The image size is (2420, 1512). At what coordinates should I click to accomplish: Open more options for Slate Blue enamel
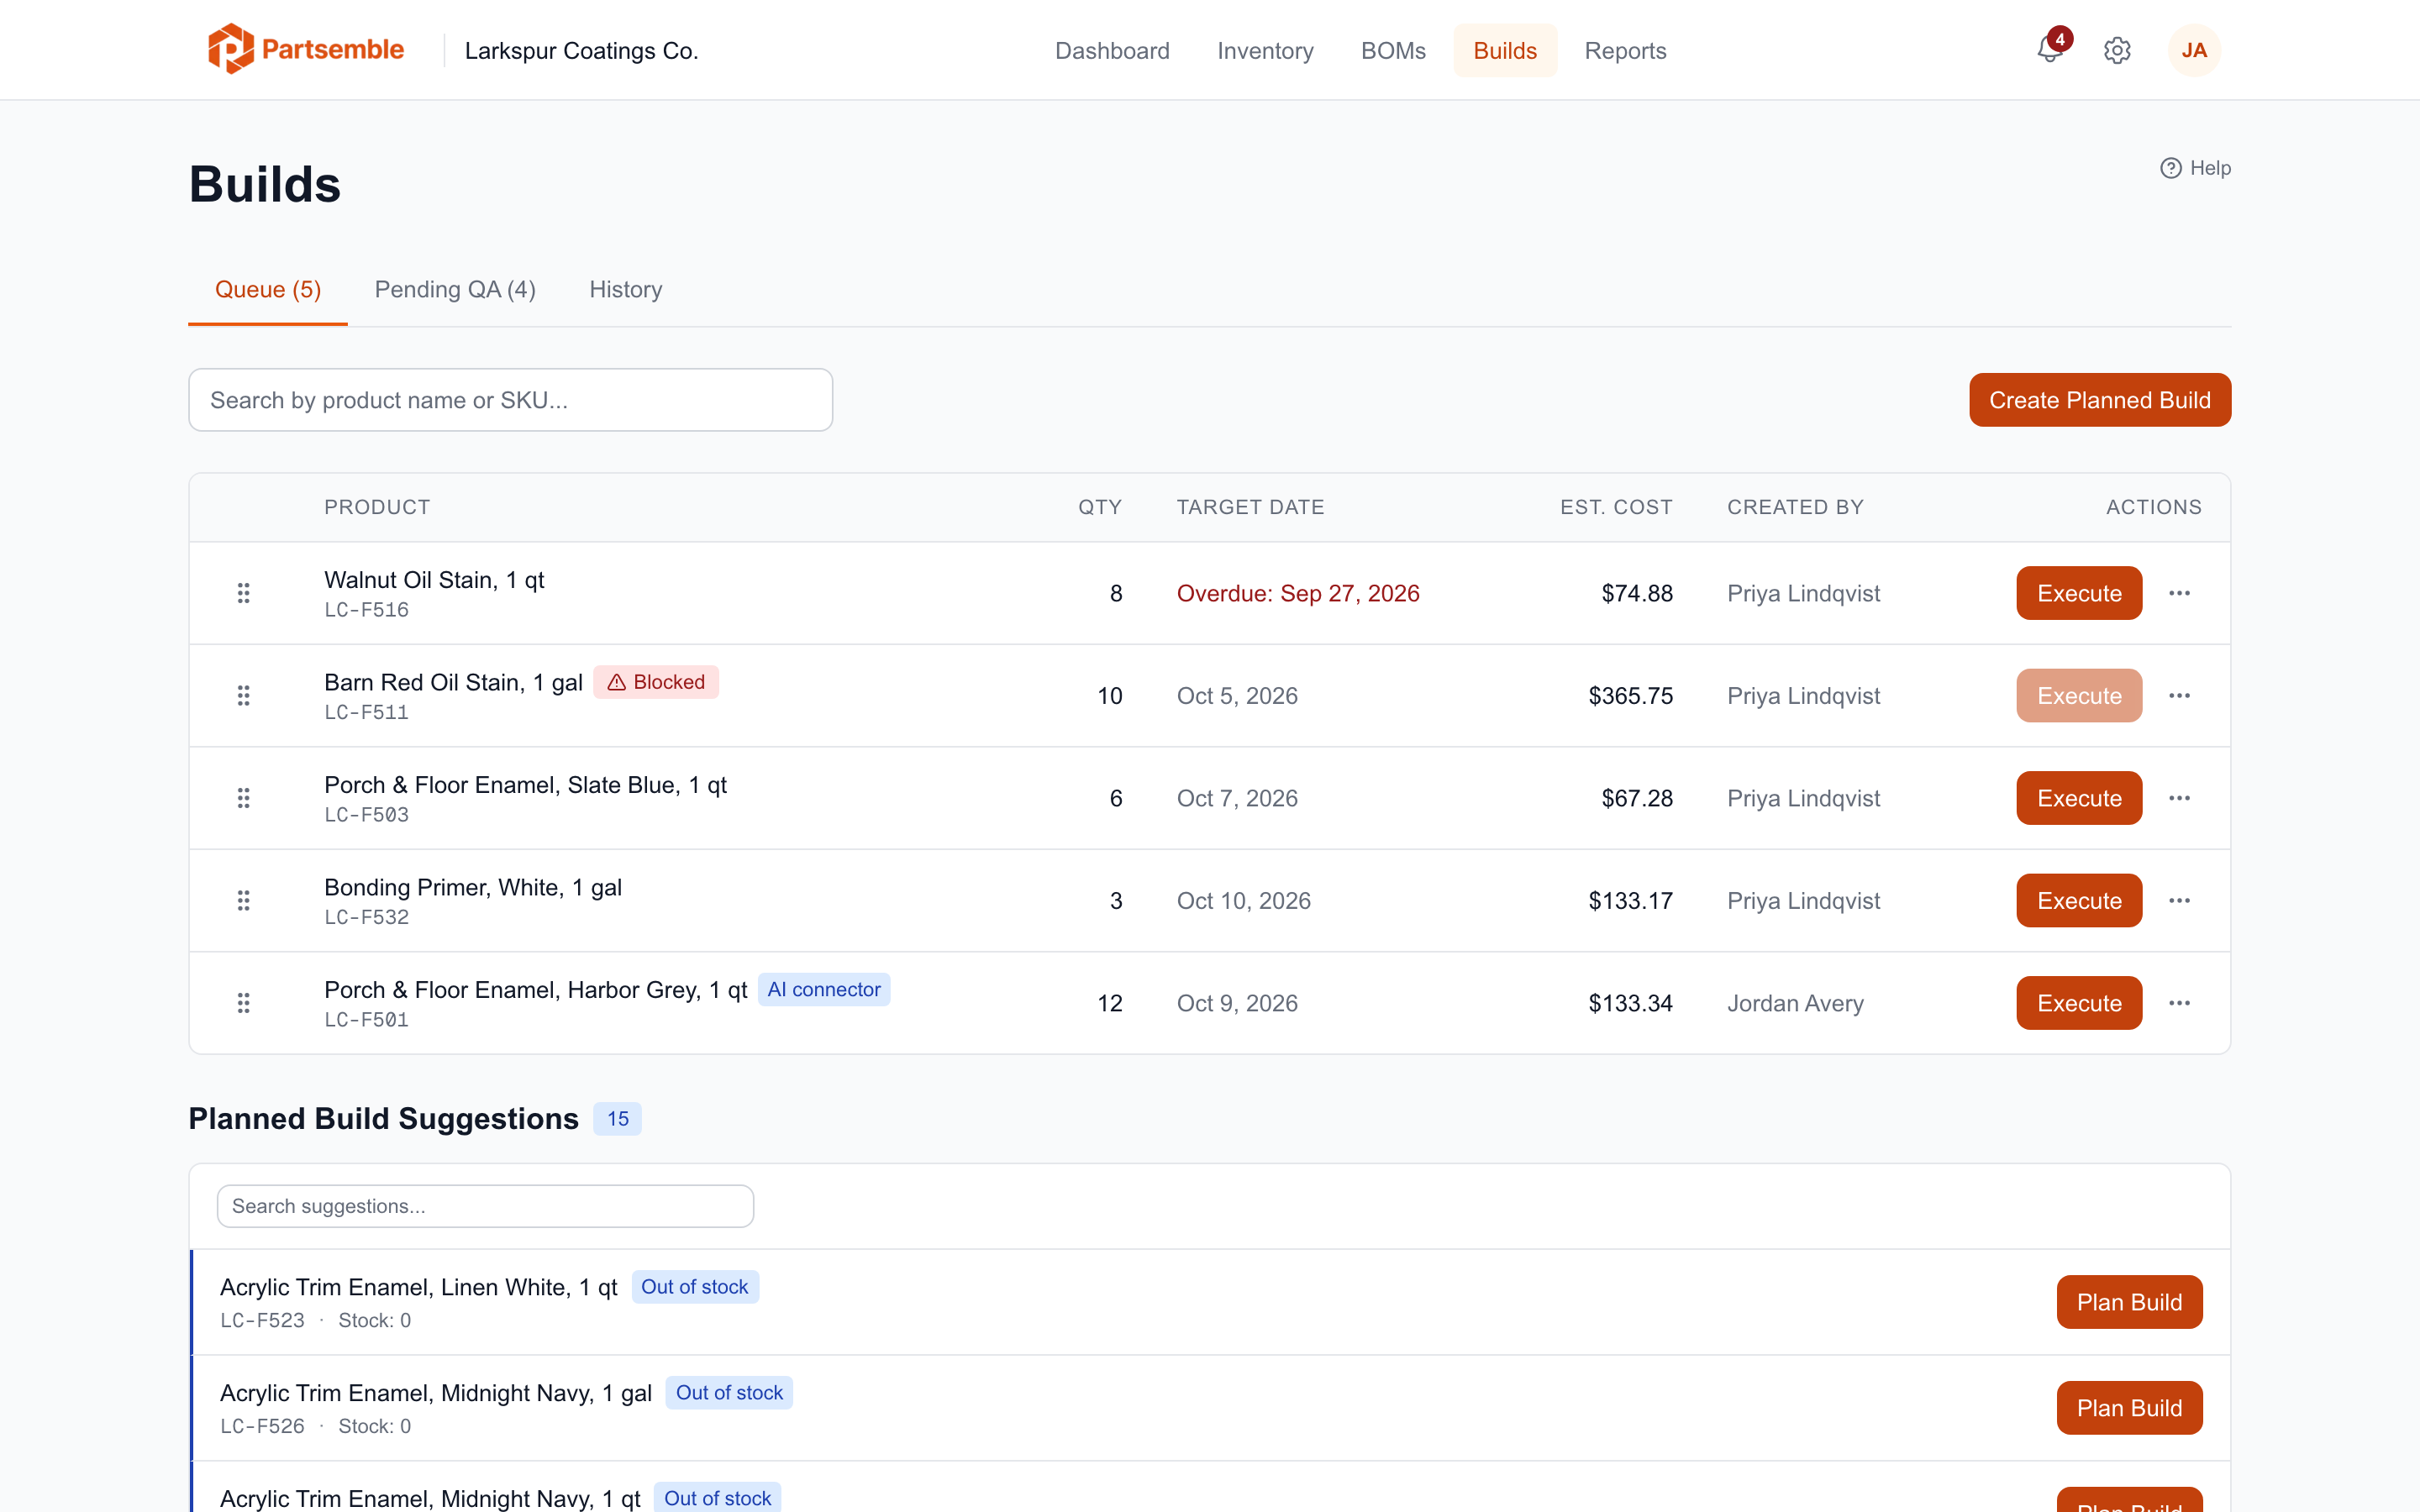click(x=2180, y=798)
